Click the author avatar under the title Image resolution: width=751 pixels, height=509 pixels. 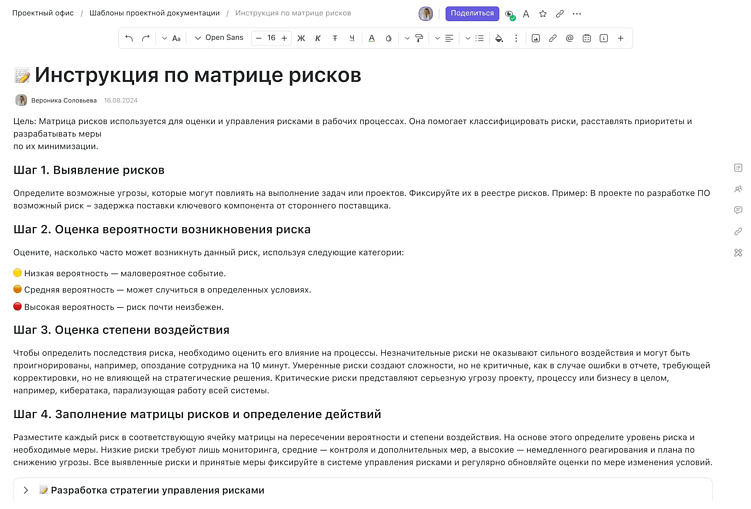point(21,100)
